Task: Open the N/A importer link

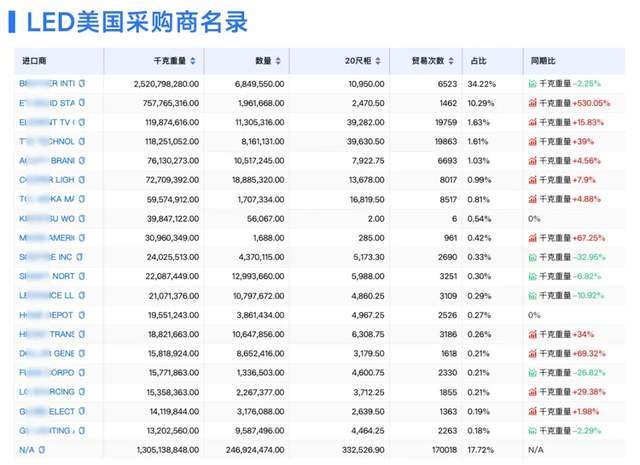Action: point(27,449)
